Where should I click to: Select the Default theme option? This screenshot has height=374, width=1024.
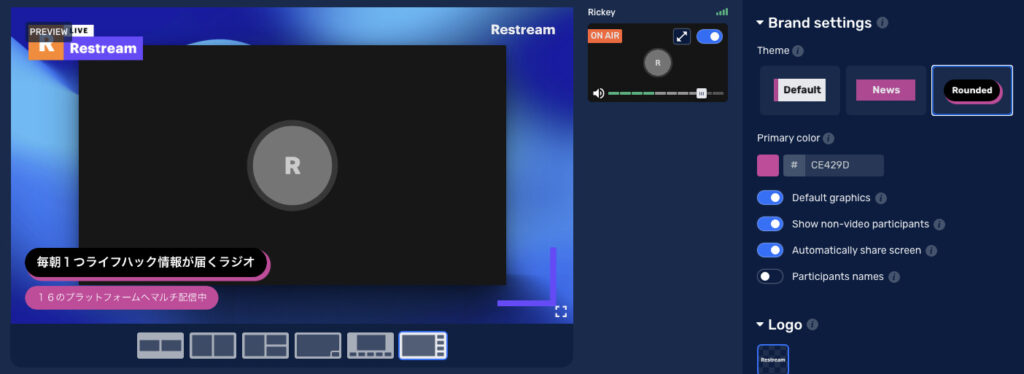tap(800, 90)
